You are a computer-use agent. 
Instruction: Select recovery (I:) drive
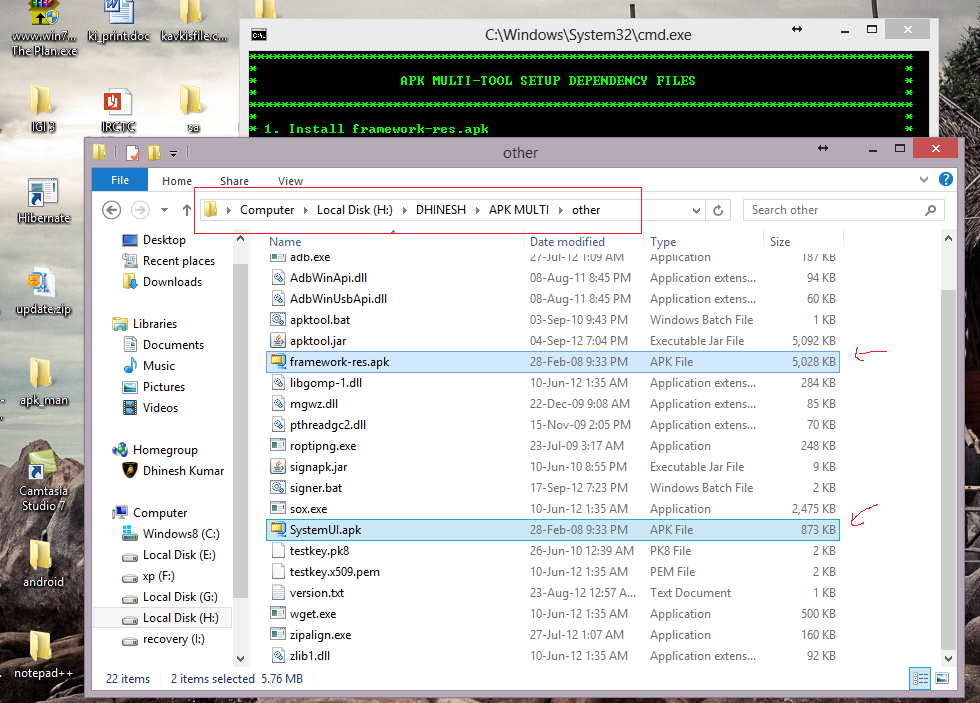point(173,639)
